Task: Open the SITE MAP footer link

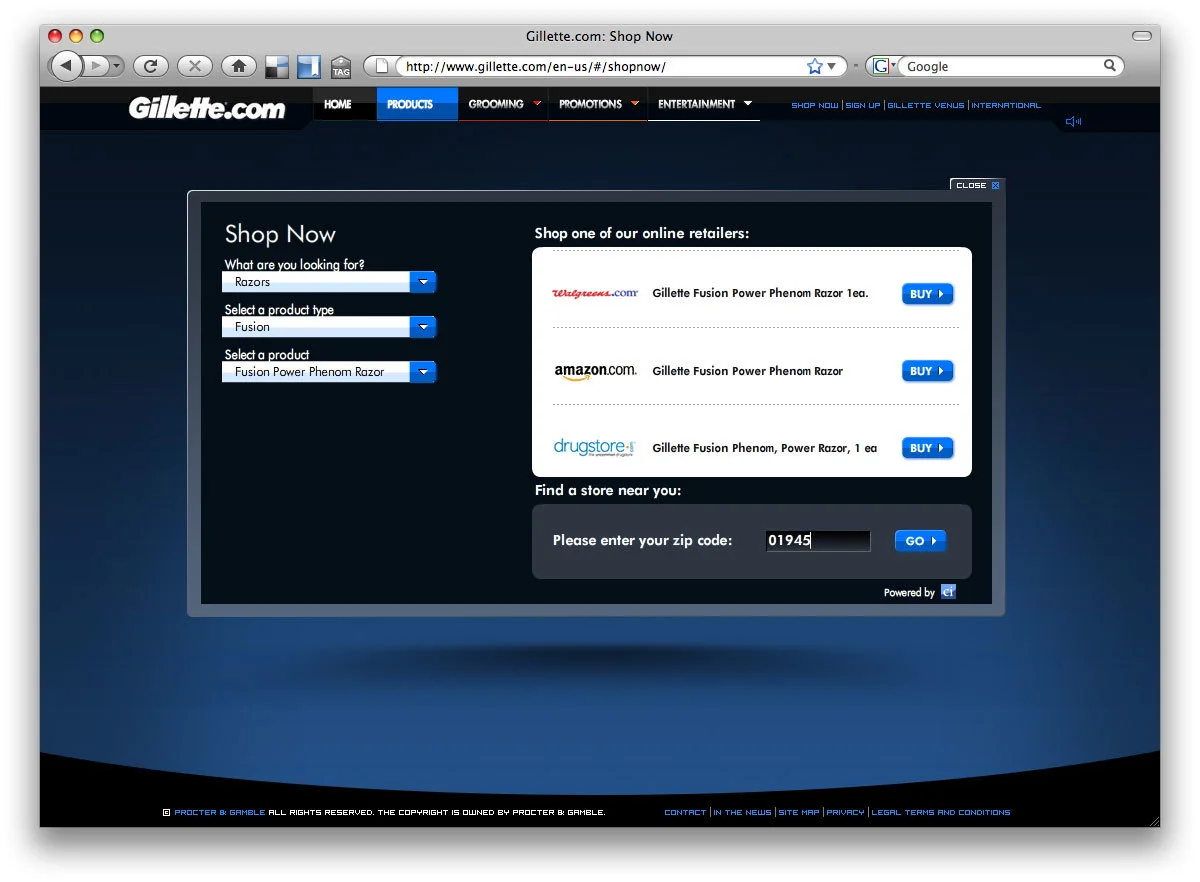Action: pyautogui.click(x=798, y=813)
